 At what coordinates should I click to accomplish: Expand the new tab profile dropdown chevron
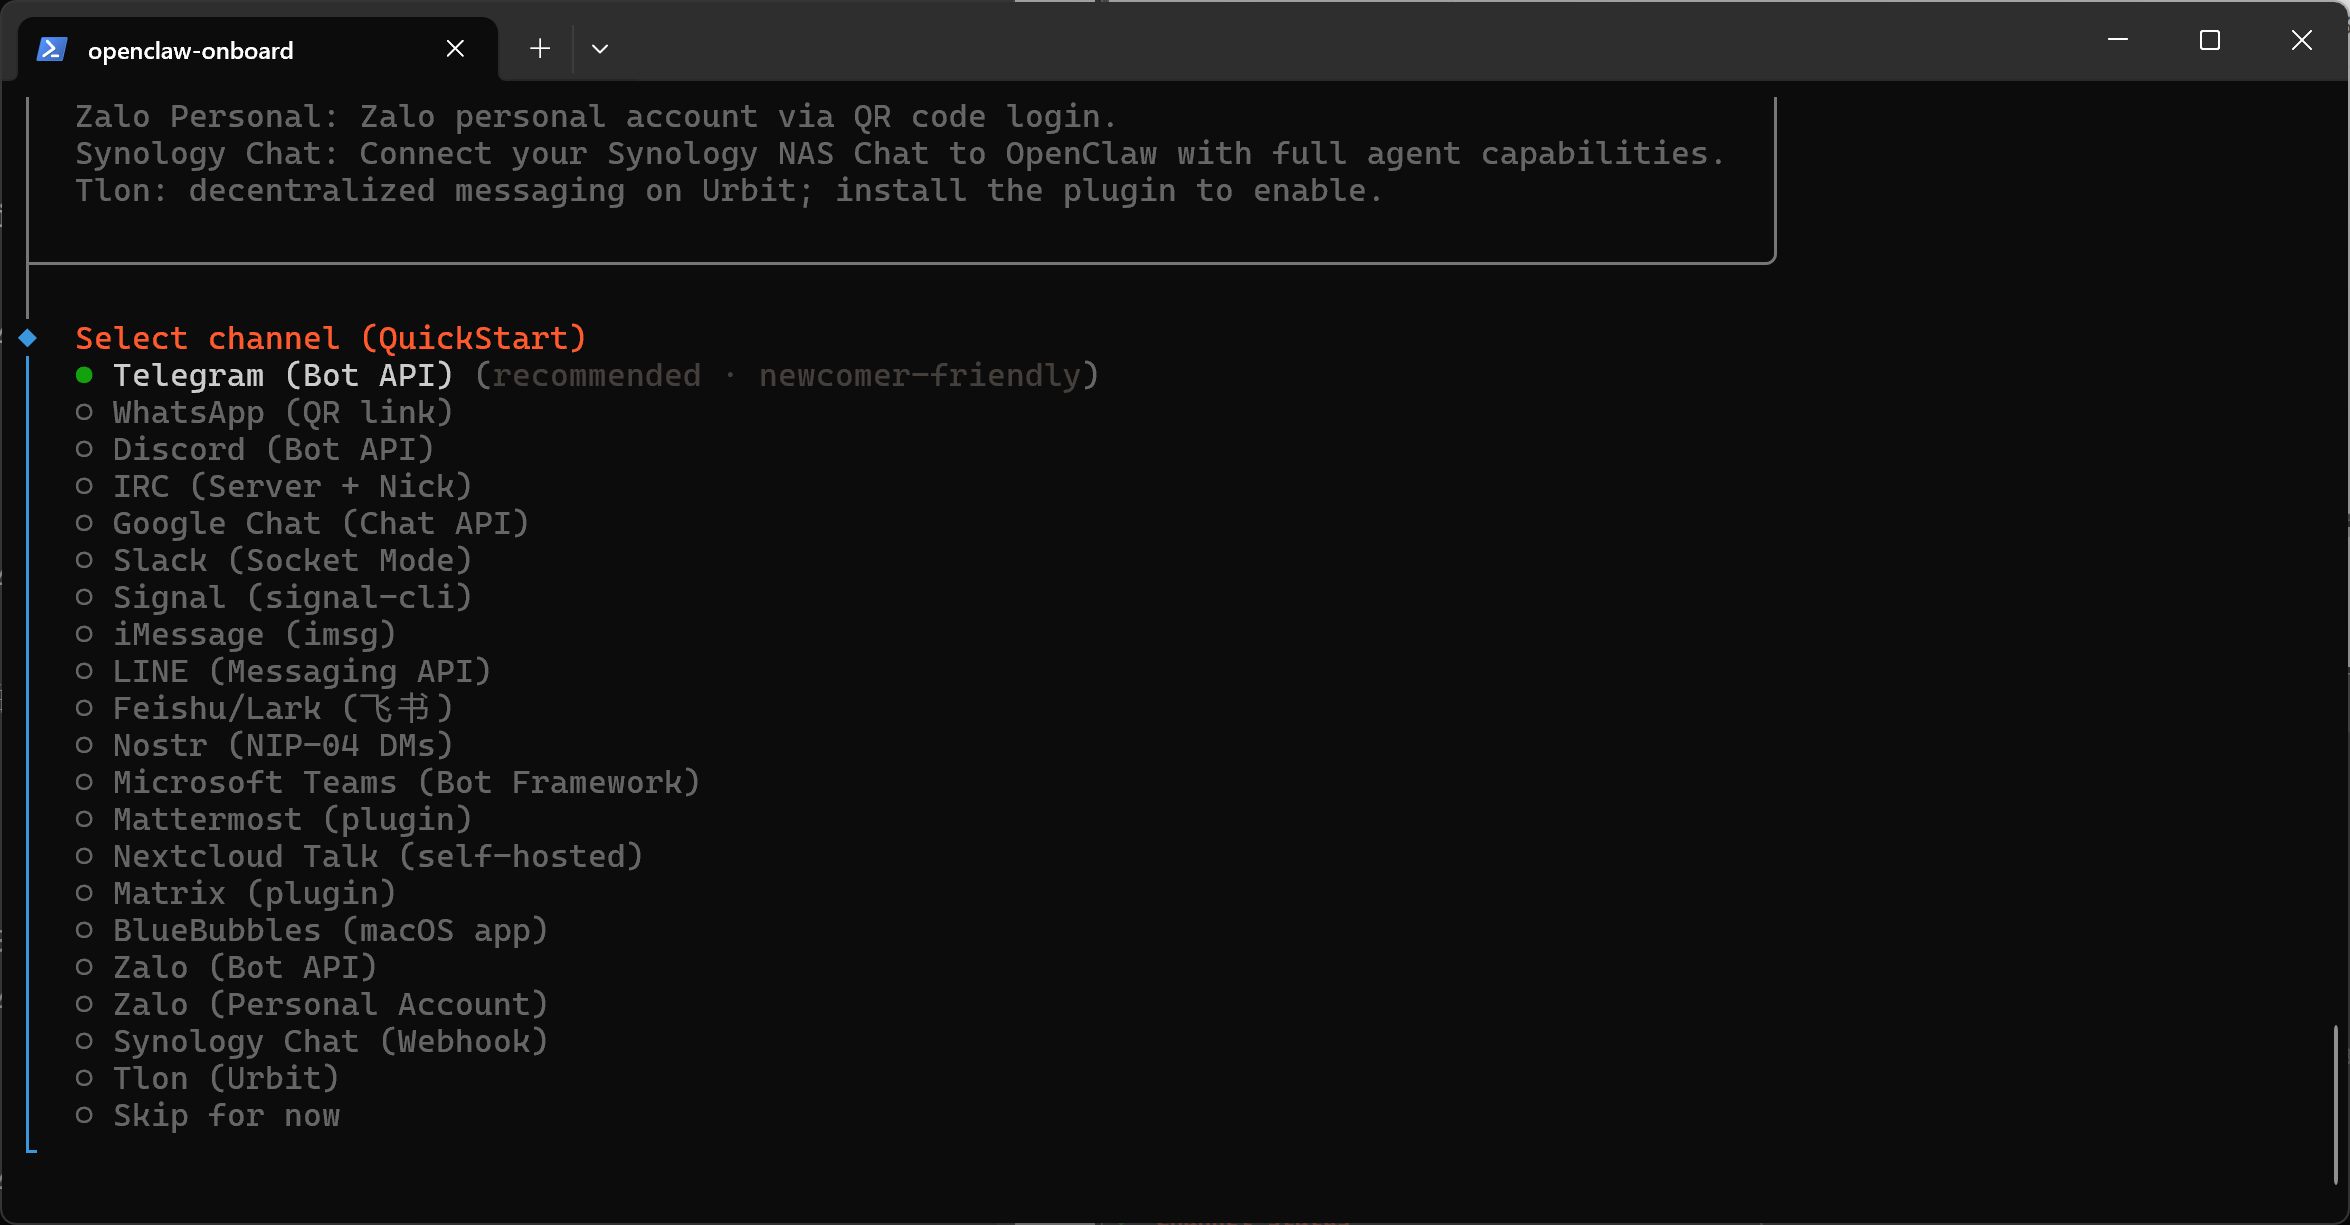(x=600, y=48)
